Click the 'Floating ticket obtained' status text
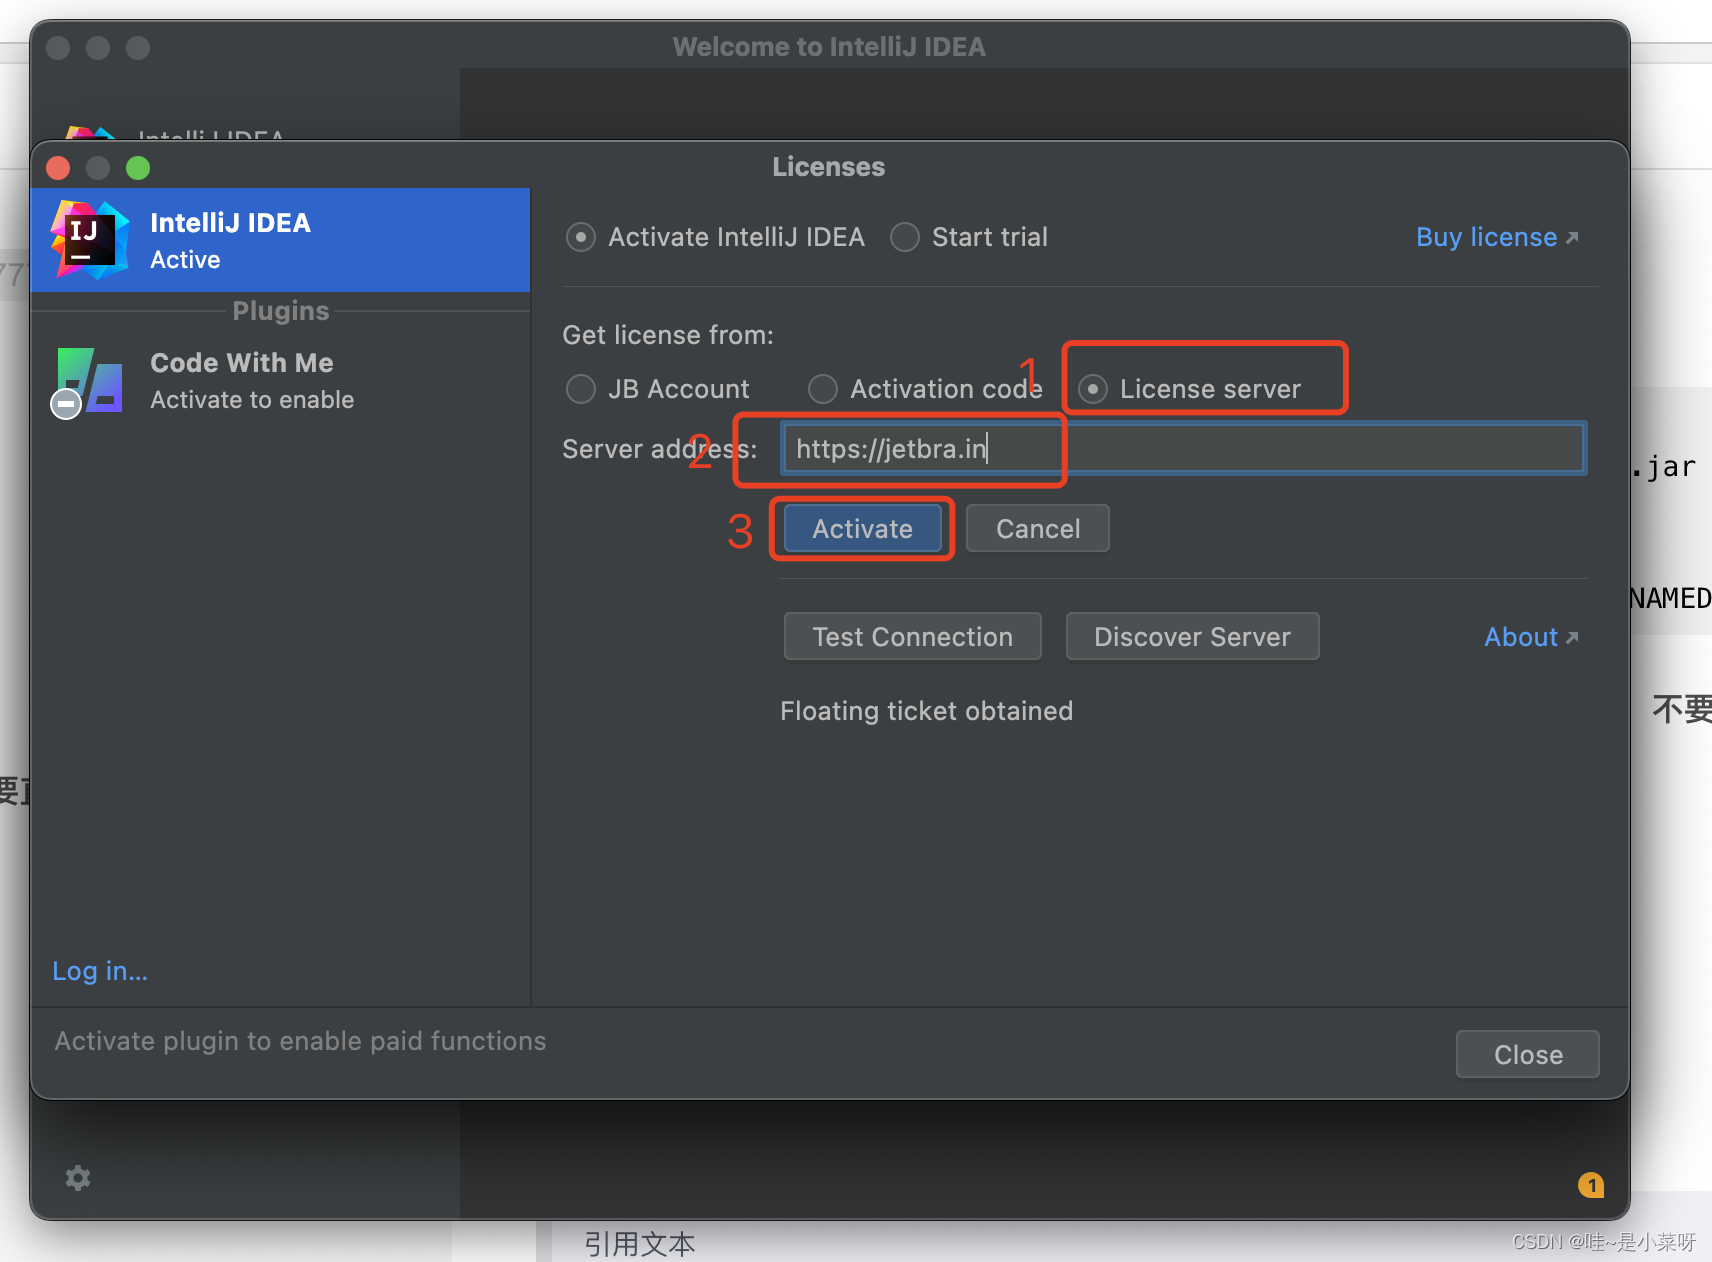Viewport: 1712px width, 1262px height. point(926,711)
